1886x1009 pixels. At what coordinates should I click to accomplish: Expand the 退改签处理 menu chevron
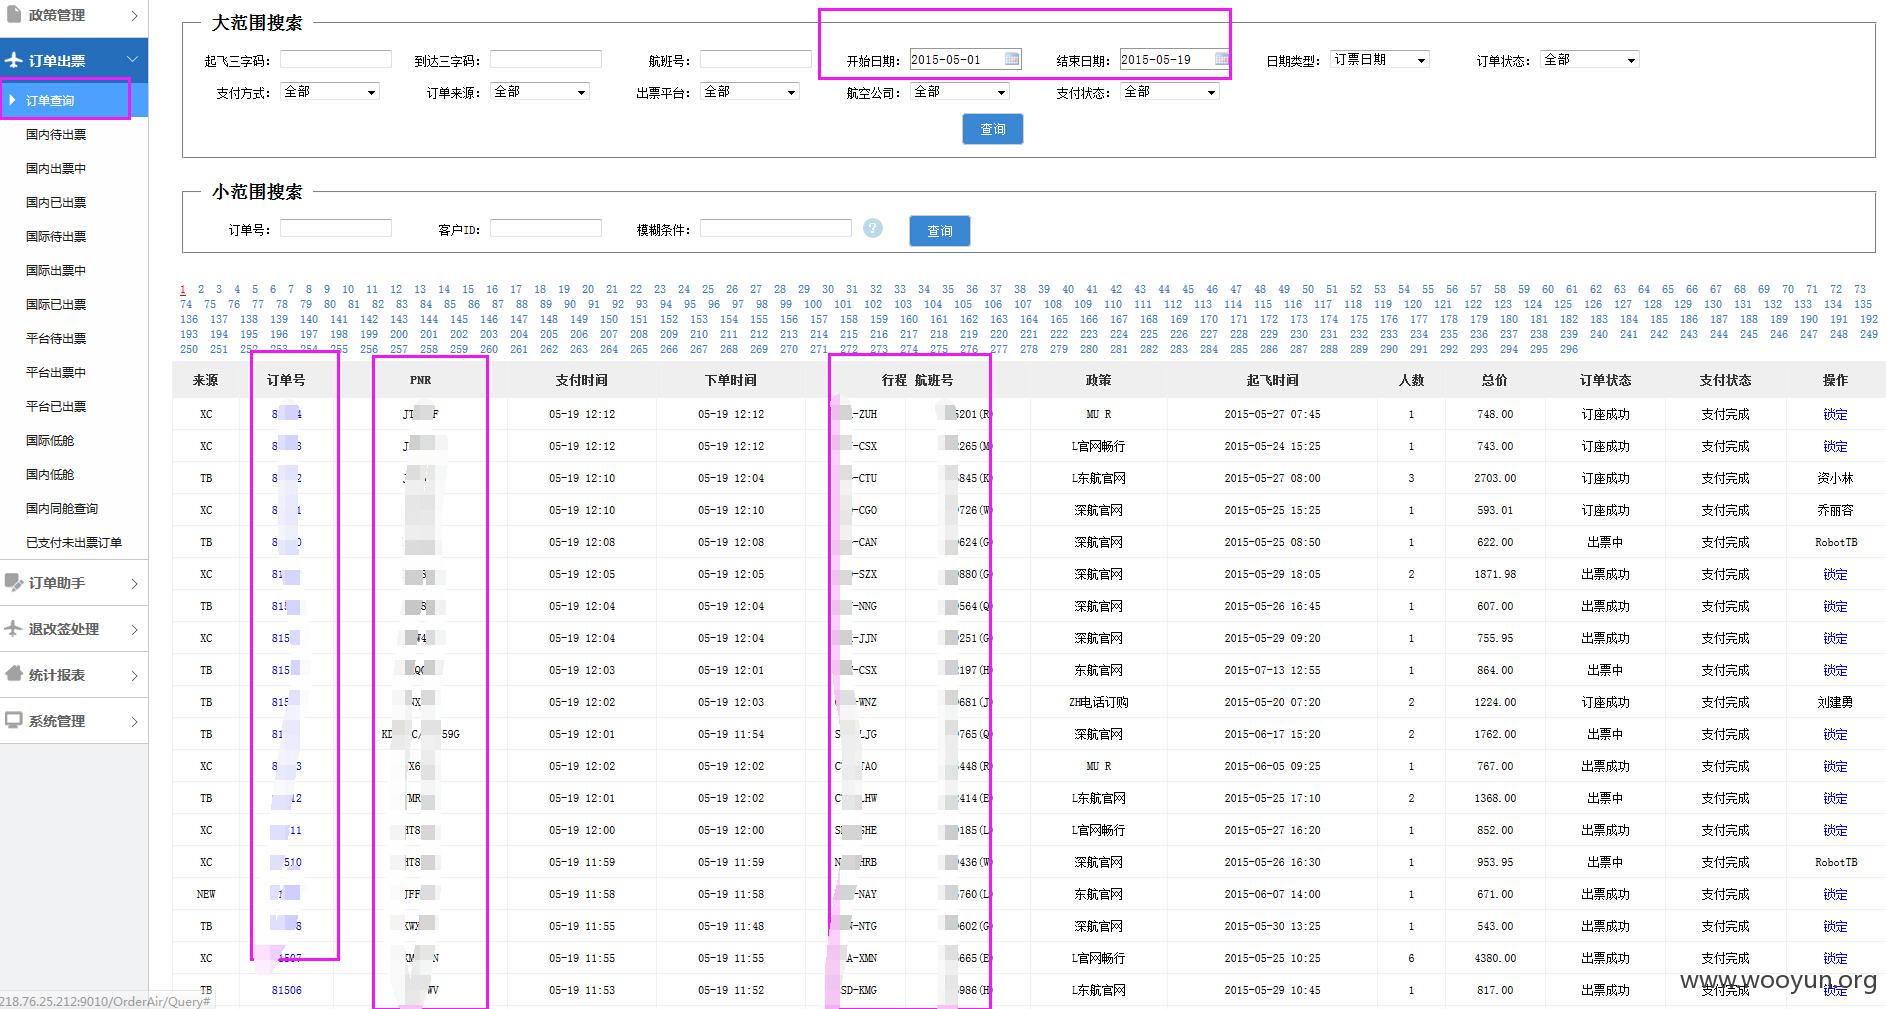134,629
